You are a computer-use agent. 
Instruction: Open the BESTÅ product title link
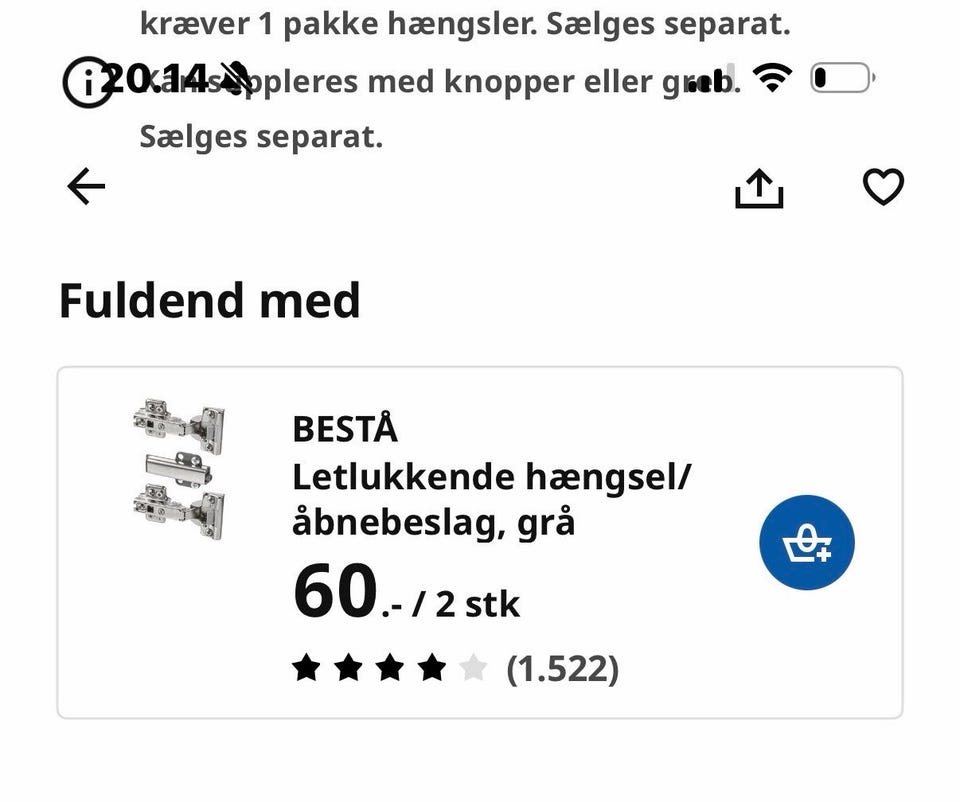[345, 429]
